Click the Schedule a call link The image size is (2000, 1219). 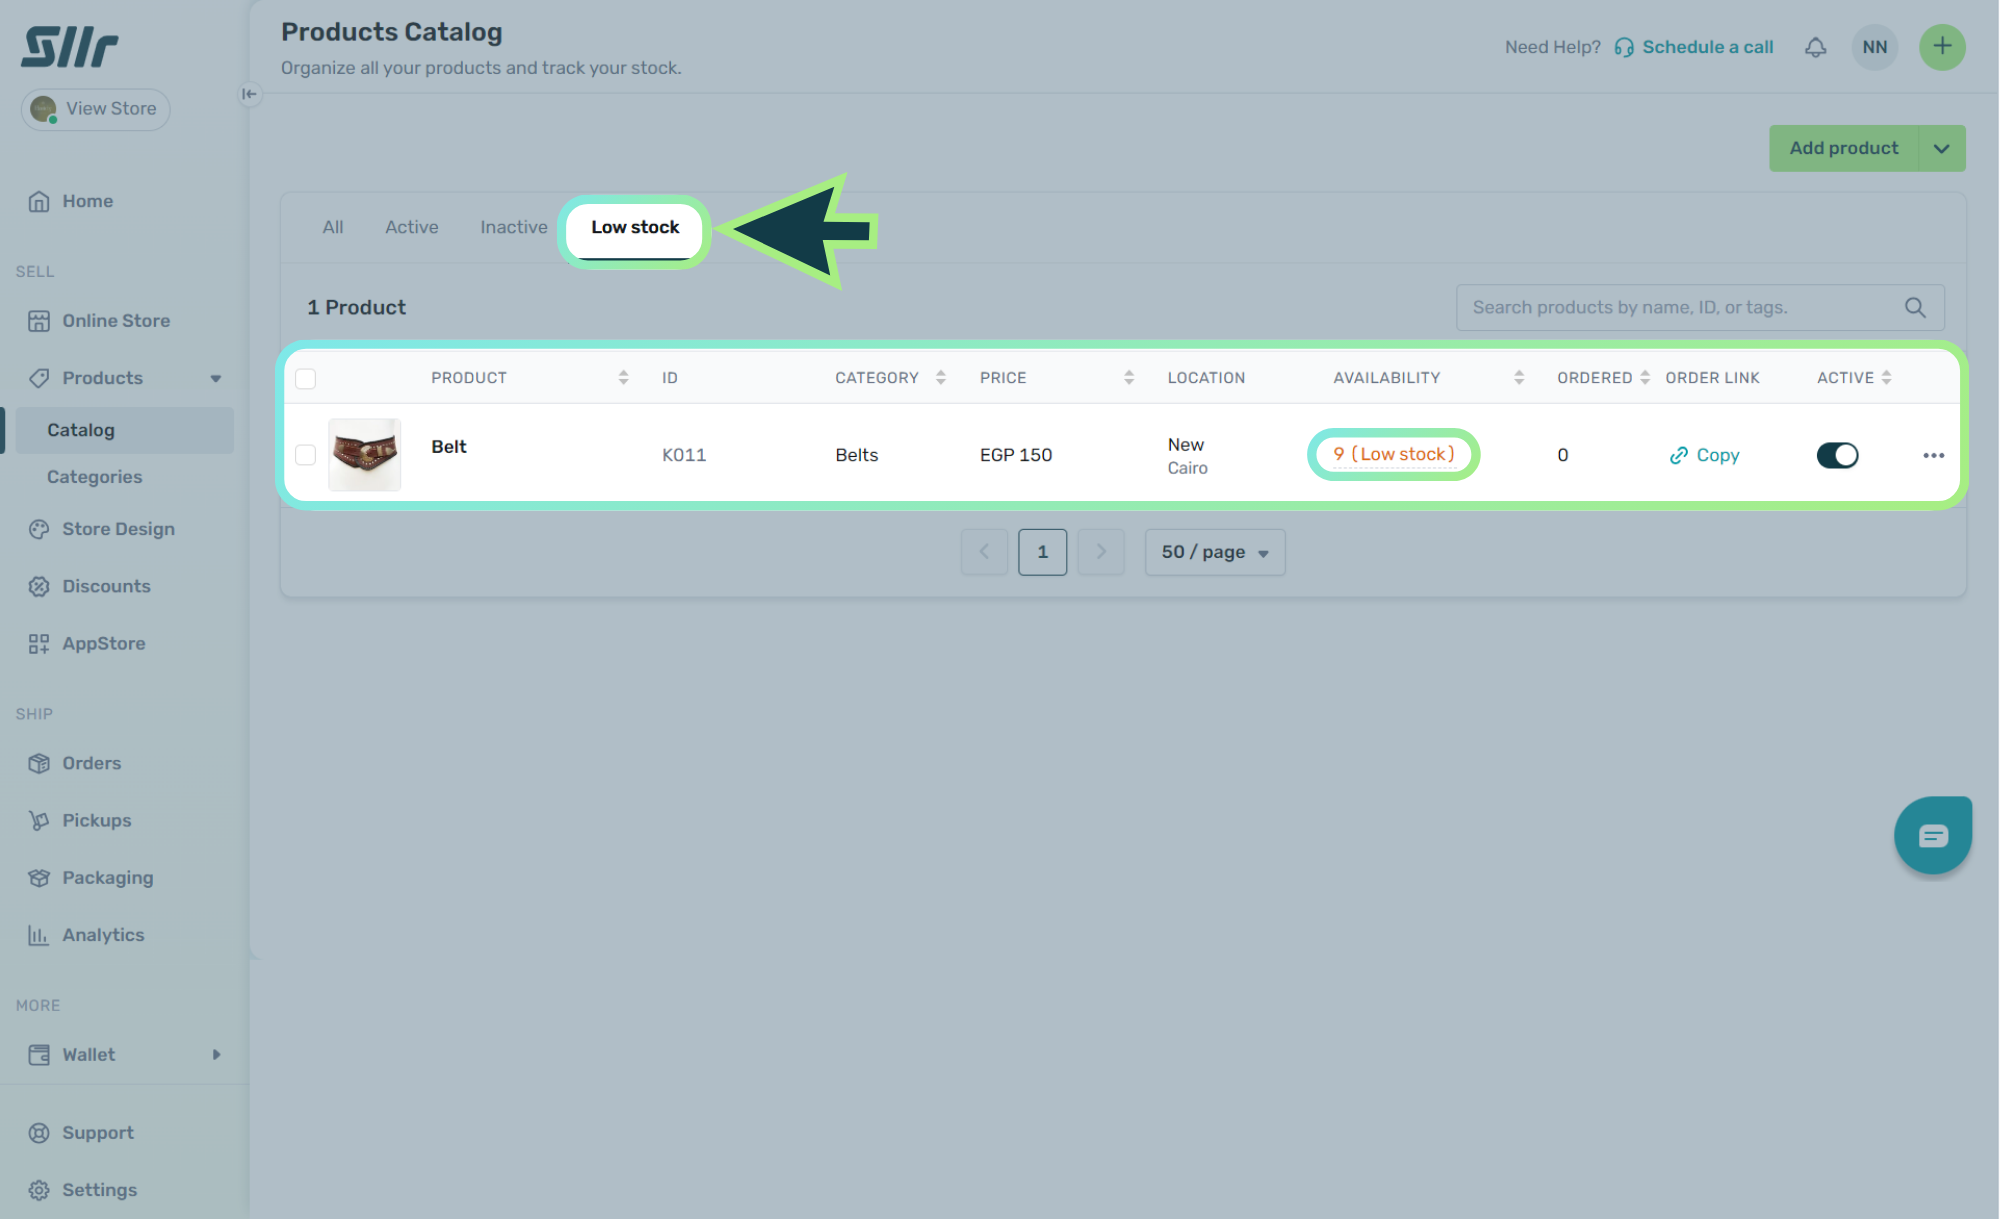click(x=1706, y=47)
